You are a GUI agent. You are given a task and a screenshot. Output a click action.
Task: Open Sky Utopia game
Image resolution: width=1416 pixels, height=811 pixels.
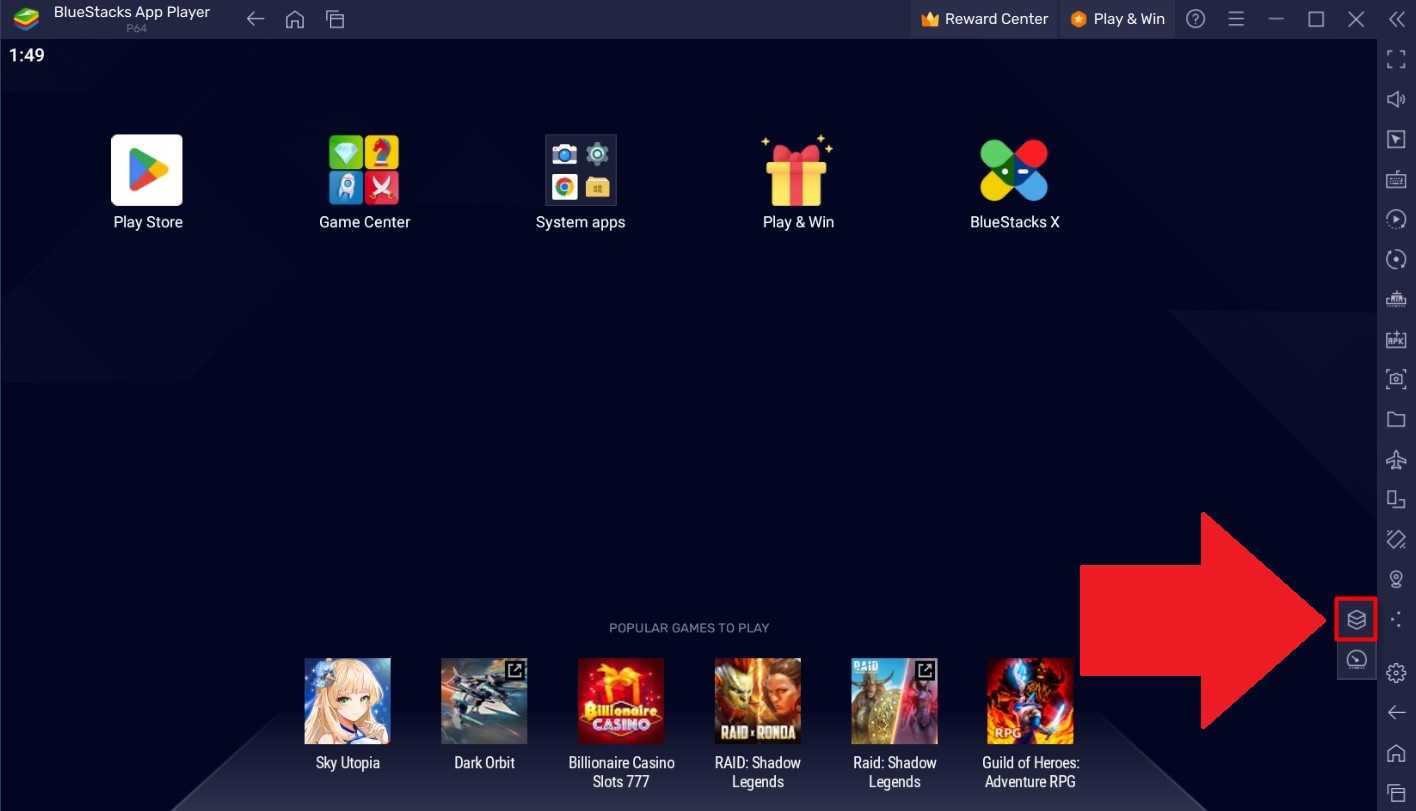pyautogui.click(x=347, y=701)
